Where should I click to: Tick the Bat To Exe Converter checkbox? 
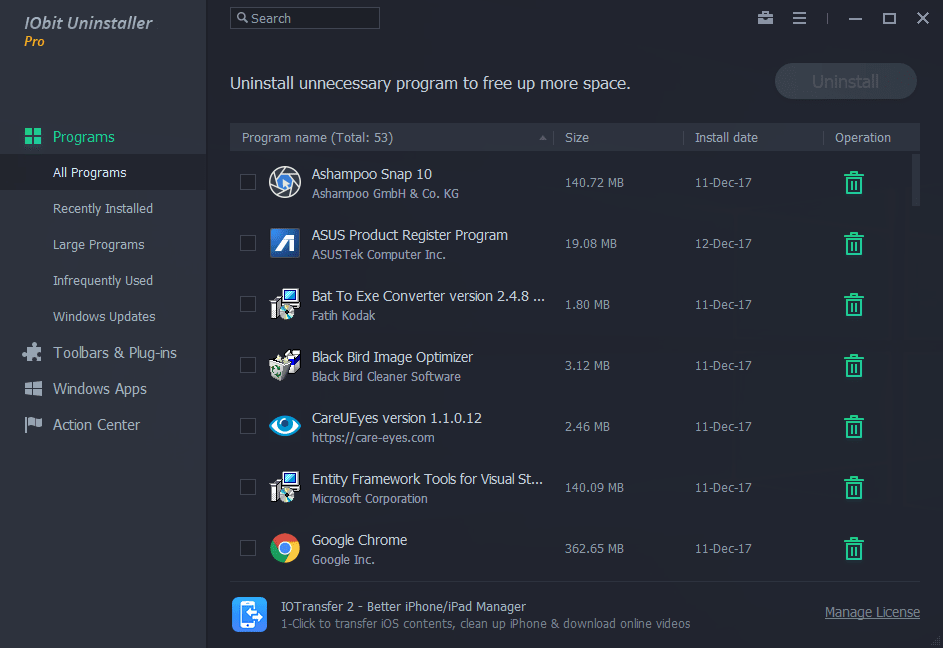click(x=248, y=304)
